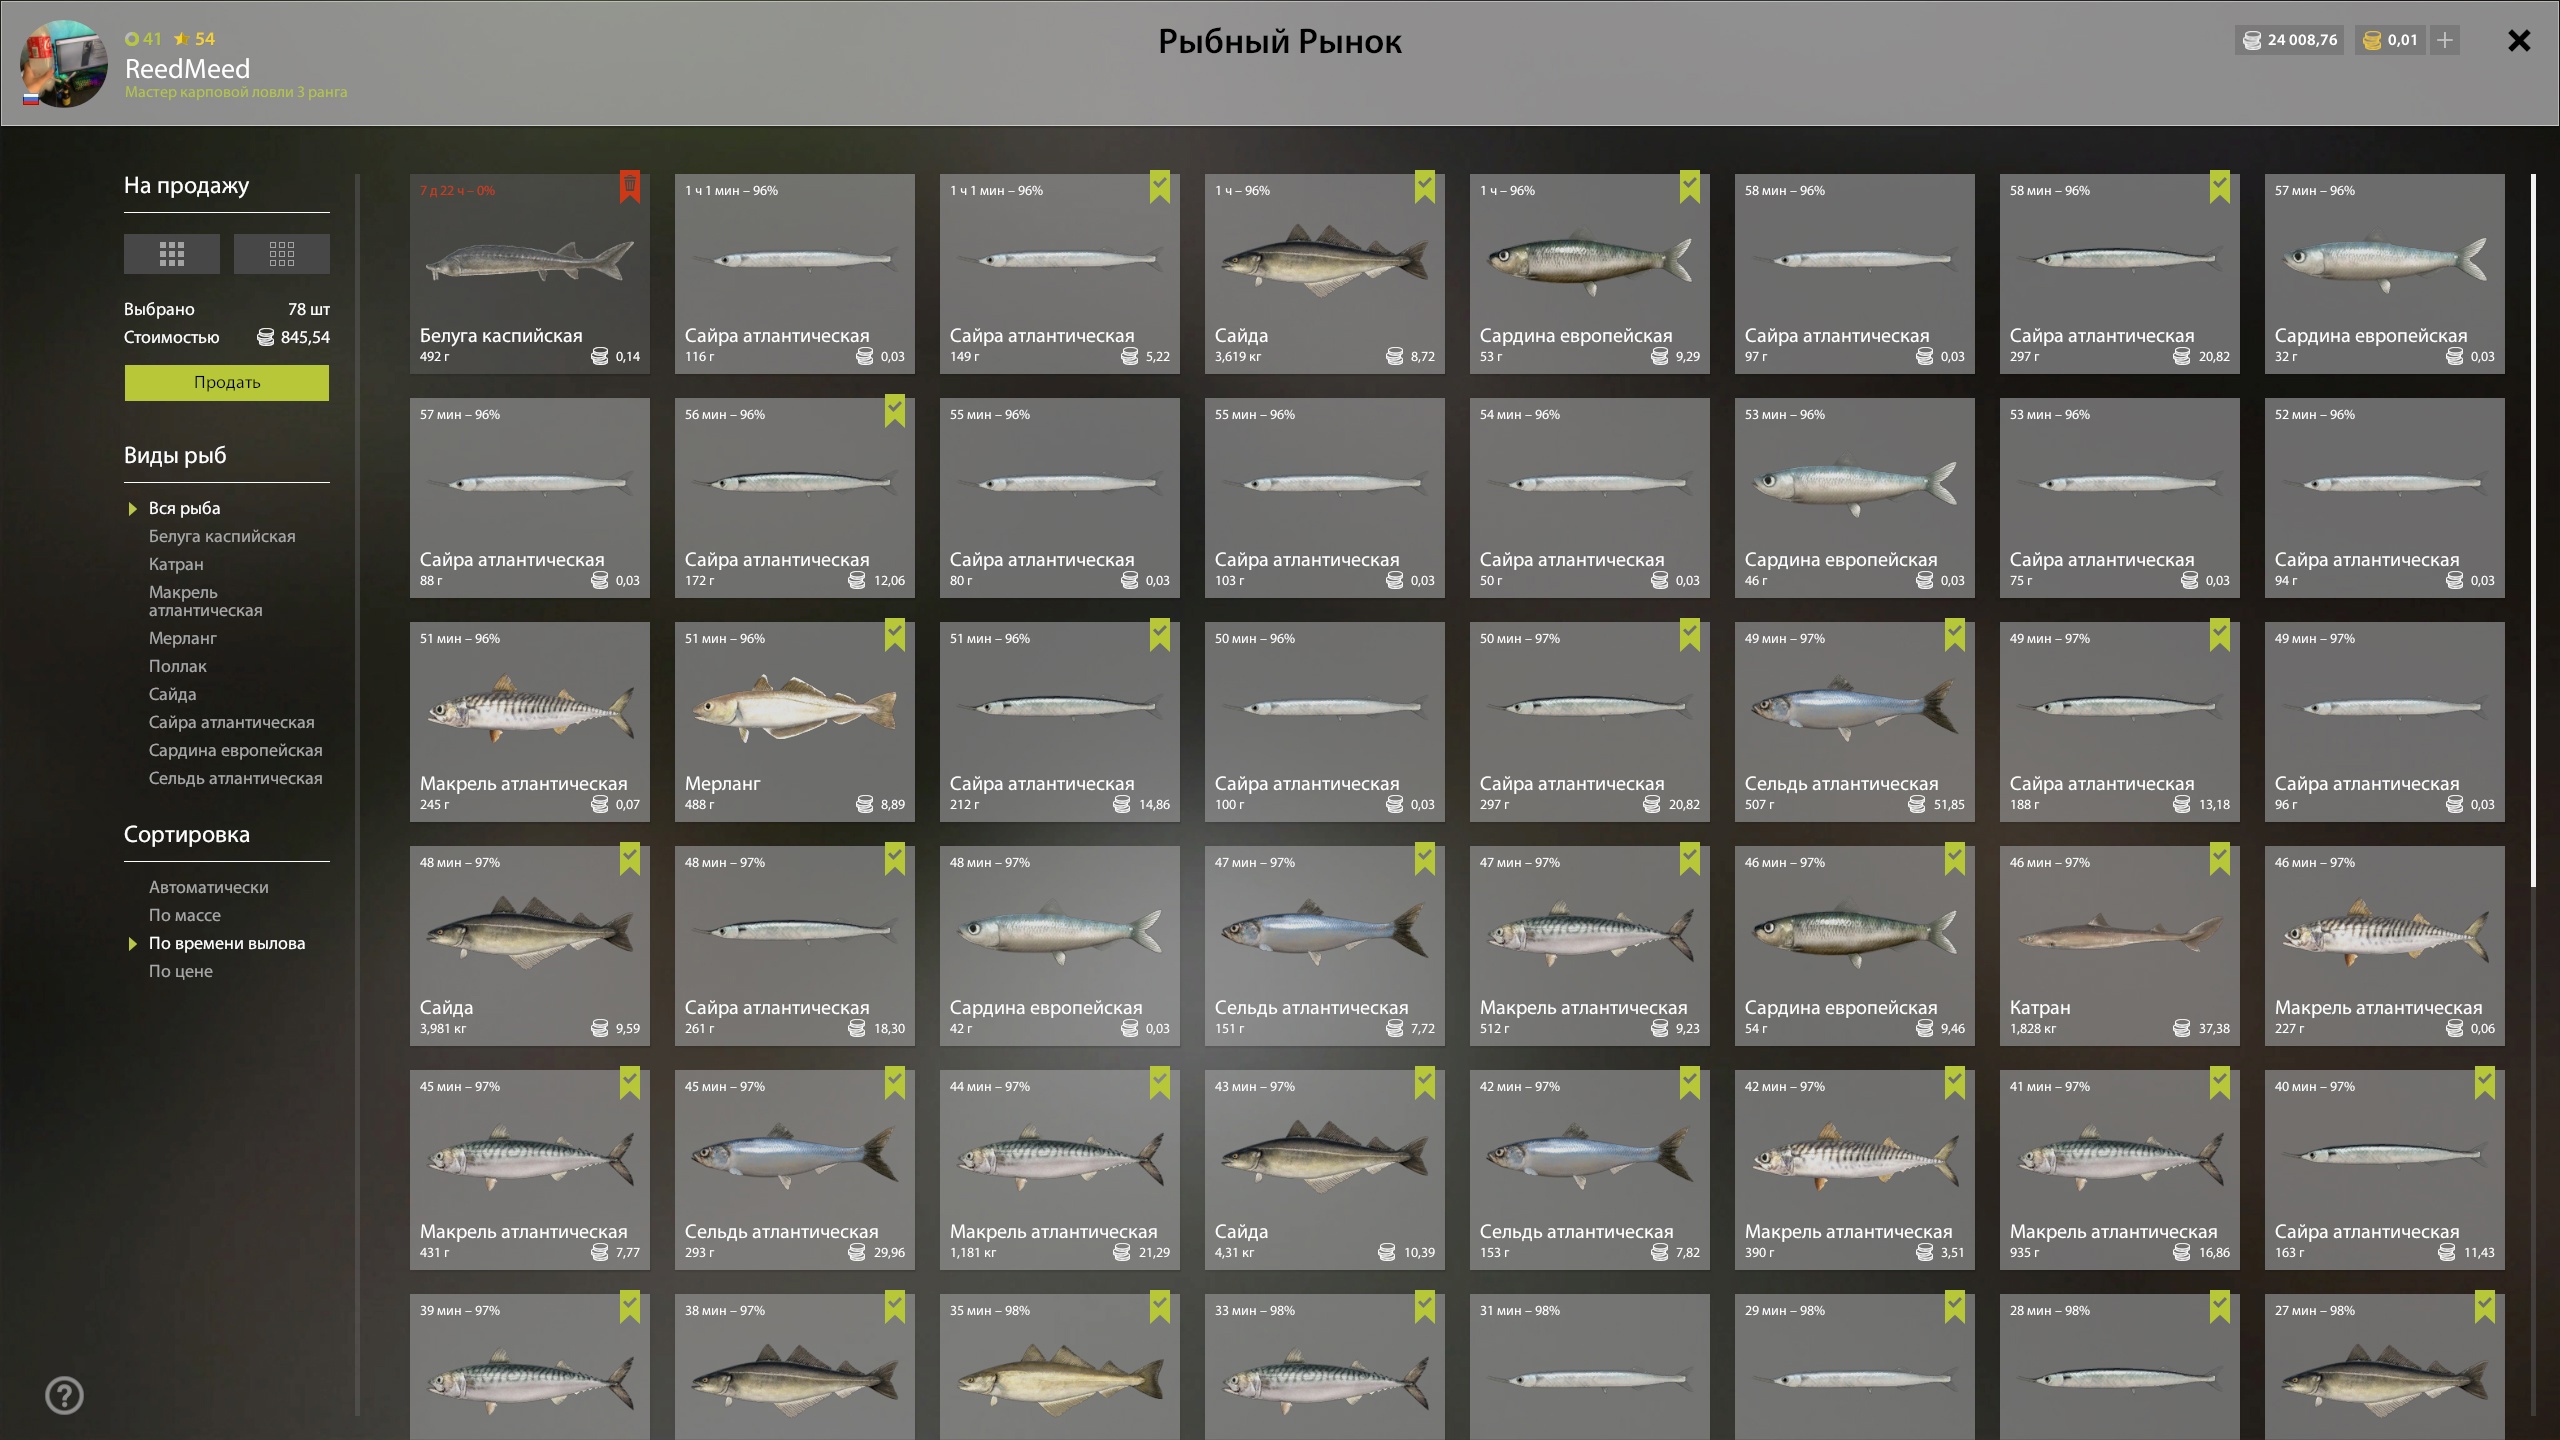Screen dimensions: 2560x1440
Task: Toggle the checkmark on Катран 1,828 кг
Action: click(2220, 858)
